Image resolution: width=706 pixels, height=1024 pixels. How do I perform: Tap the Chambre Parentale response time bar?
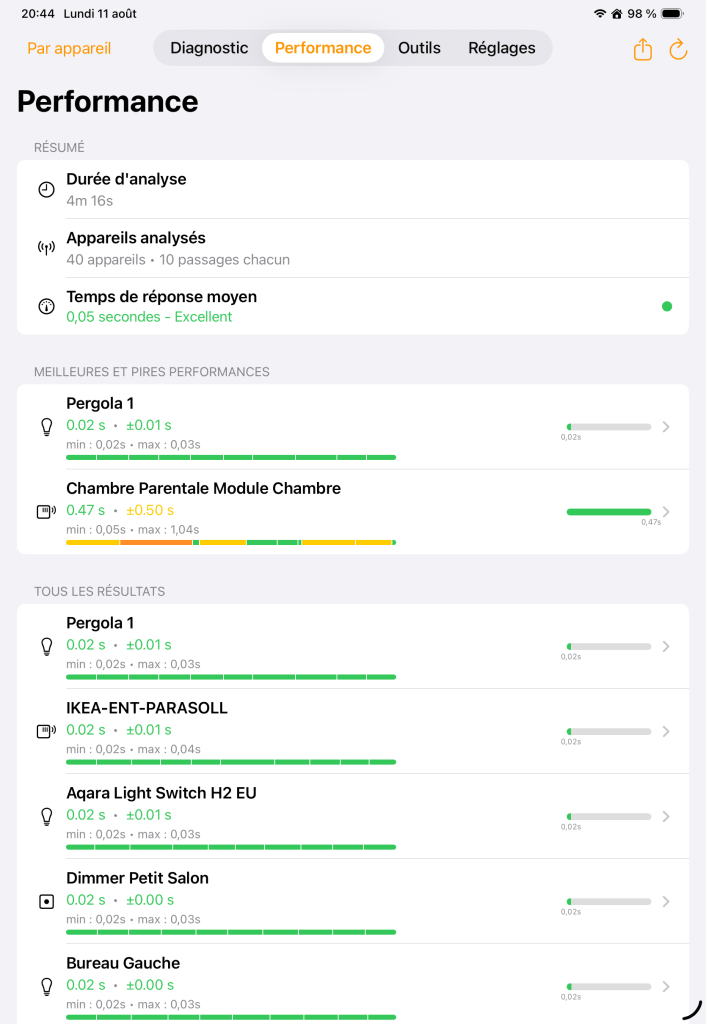608,512
